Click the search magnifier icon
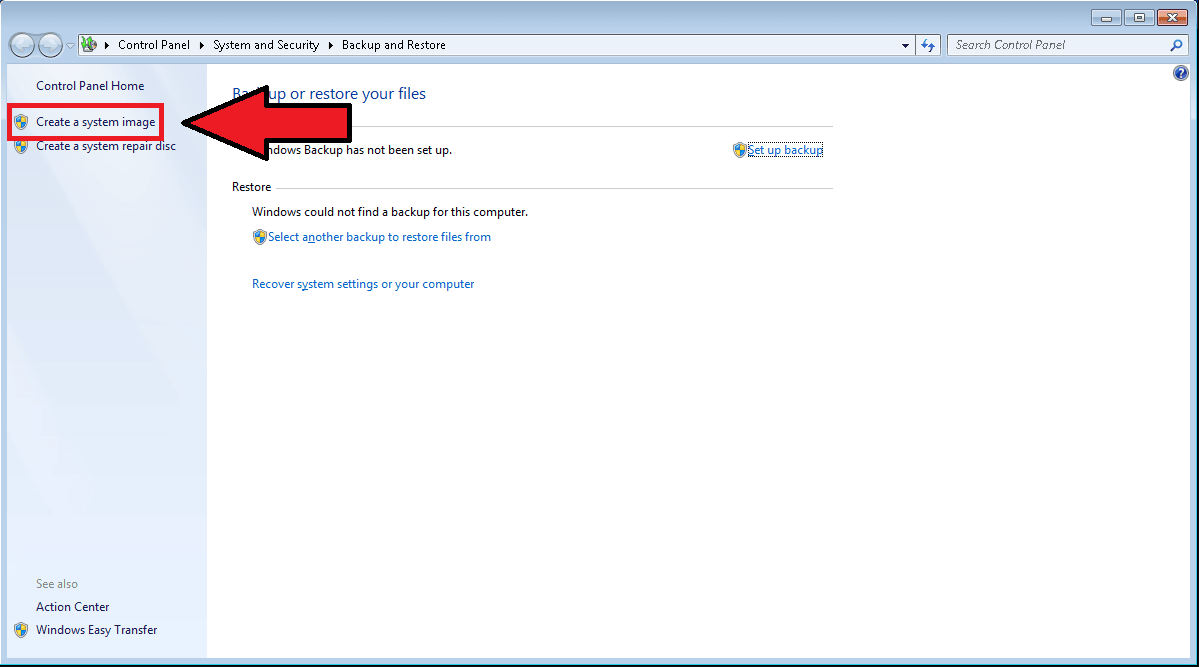The width and height of the screenshot is (1199, 667). coord(1176,45)
